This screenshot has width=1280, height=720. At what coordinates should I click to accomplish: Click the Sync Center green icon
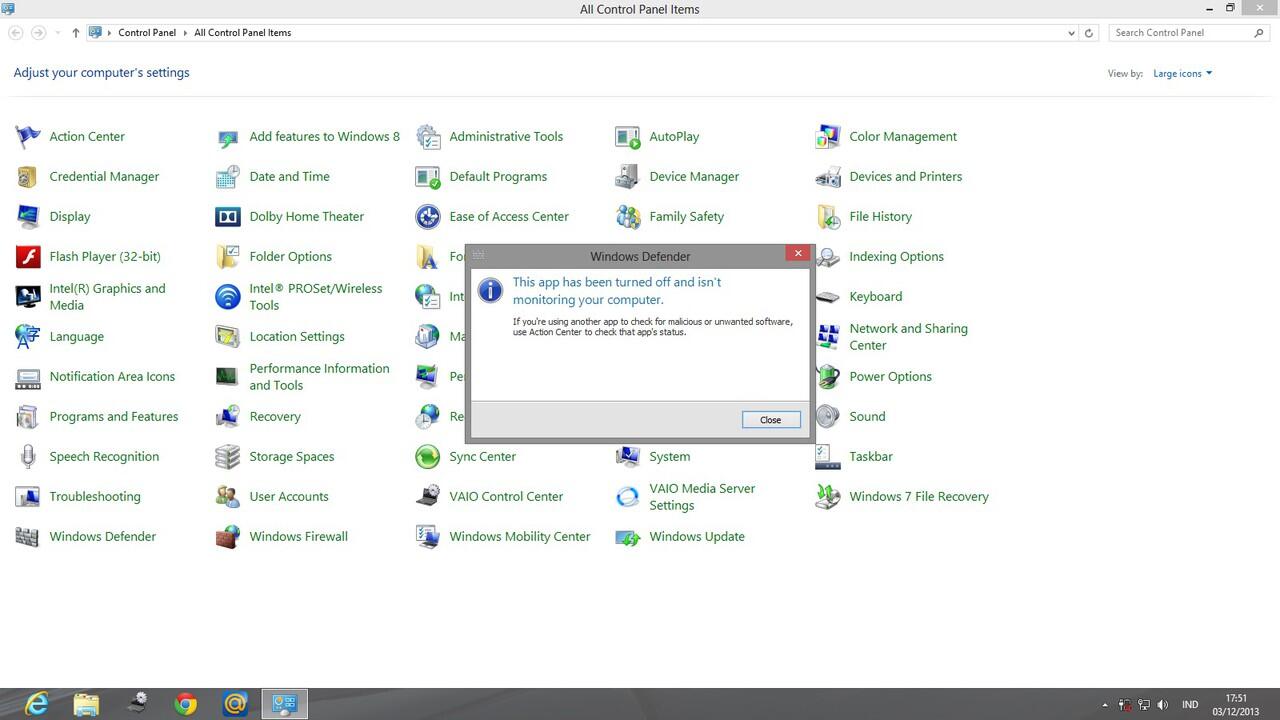tap(428, 457)
